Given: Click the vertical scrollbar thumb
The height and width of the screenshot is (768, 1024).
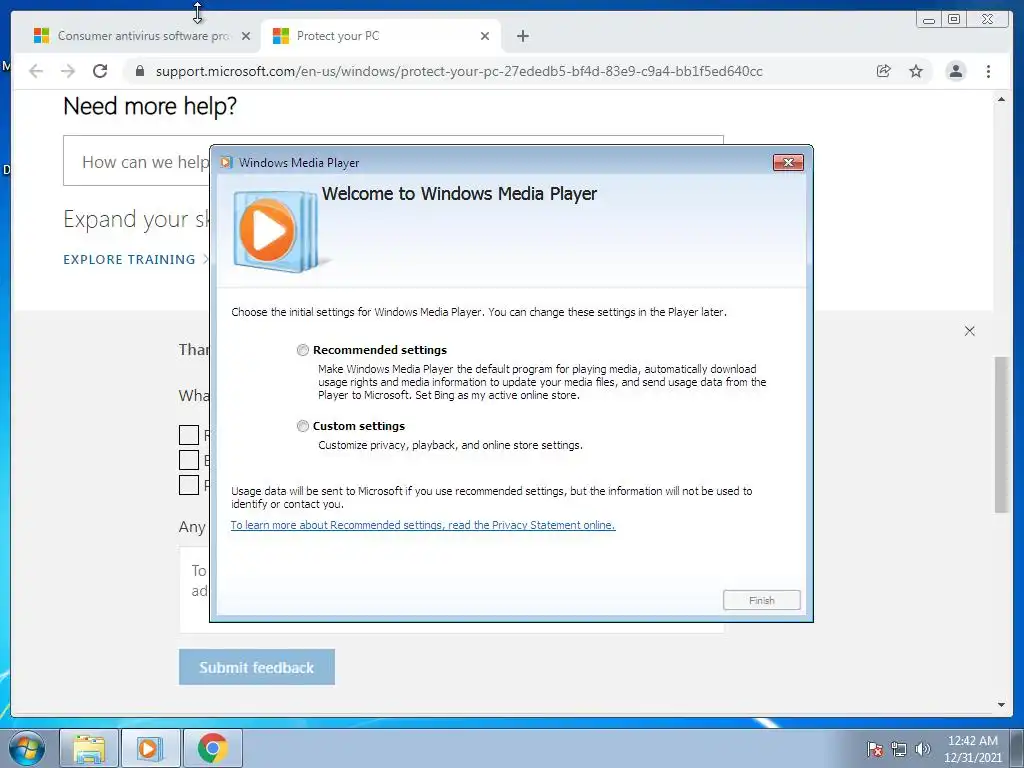Looking at the screenshot, I should pos(1001,435).
